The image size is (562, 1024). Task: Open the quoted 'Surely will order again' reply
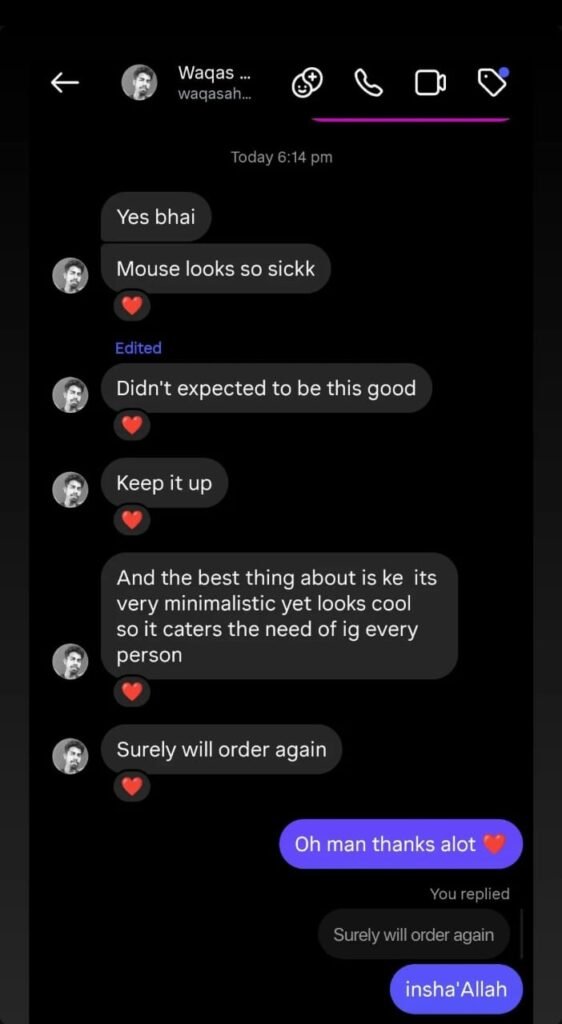point(414,935)
